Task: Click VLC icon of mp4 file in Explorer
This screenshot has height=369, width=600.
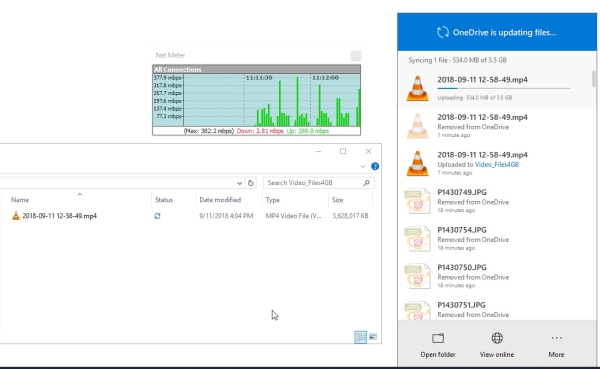Action: tap(16, 216)
